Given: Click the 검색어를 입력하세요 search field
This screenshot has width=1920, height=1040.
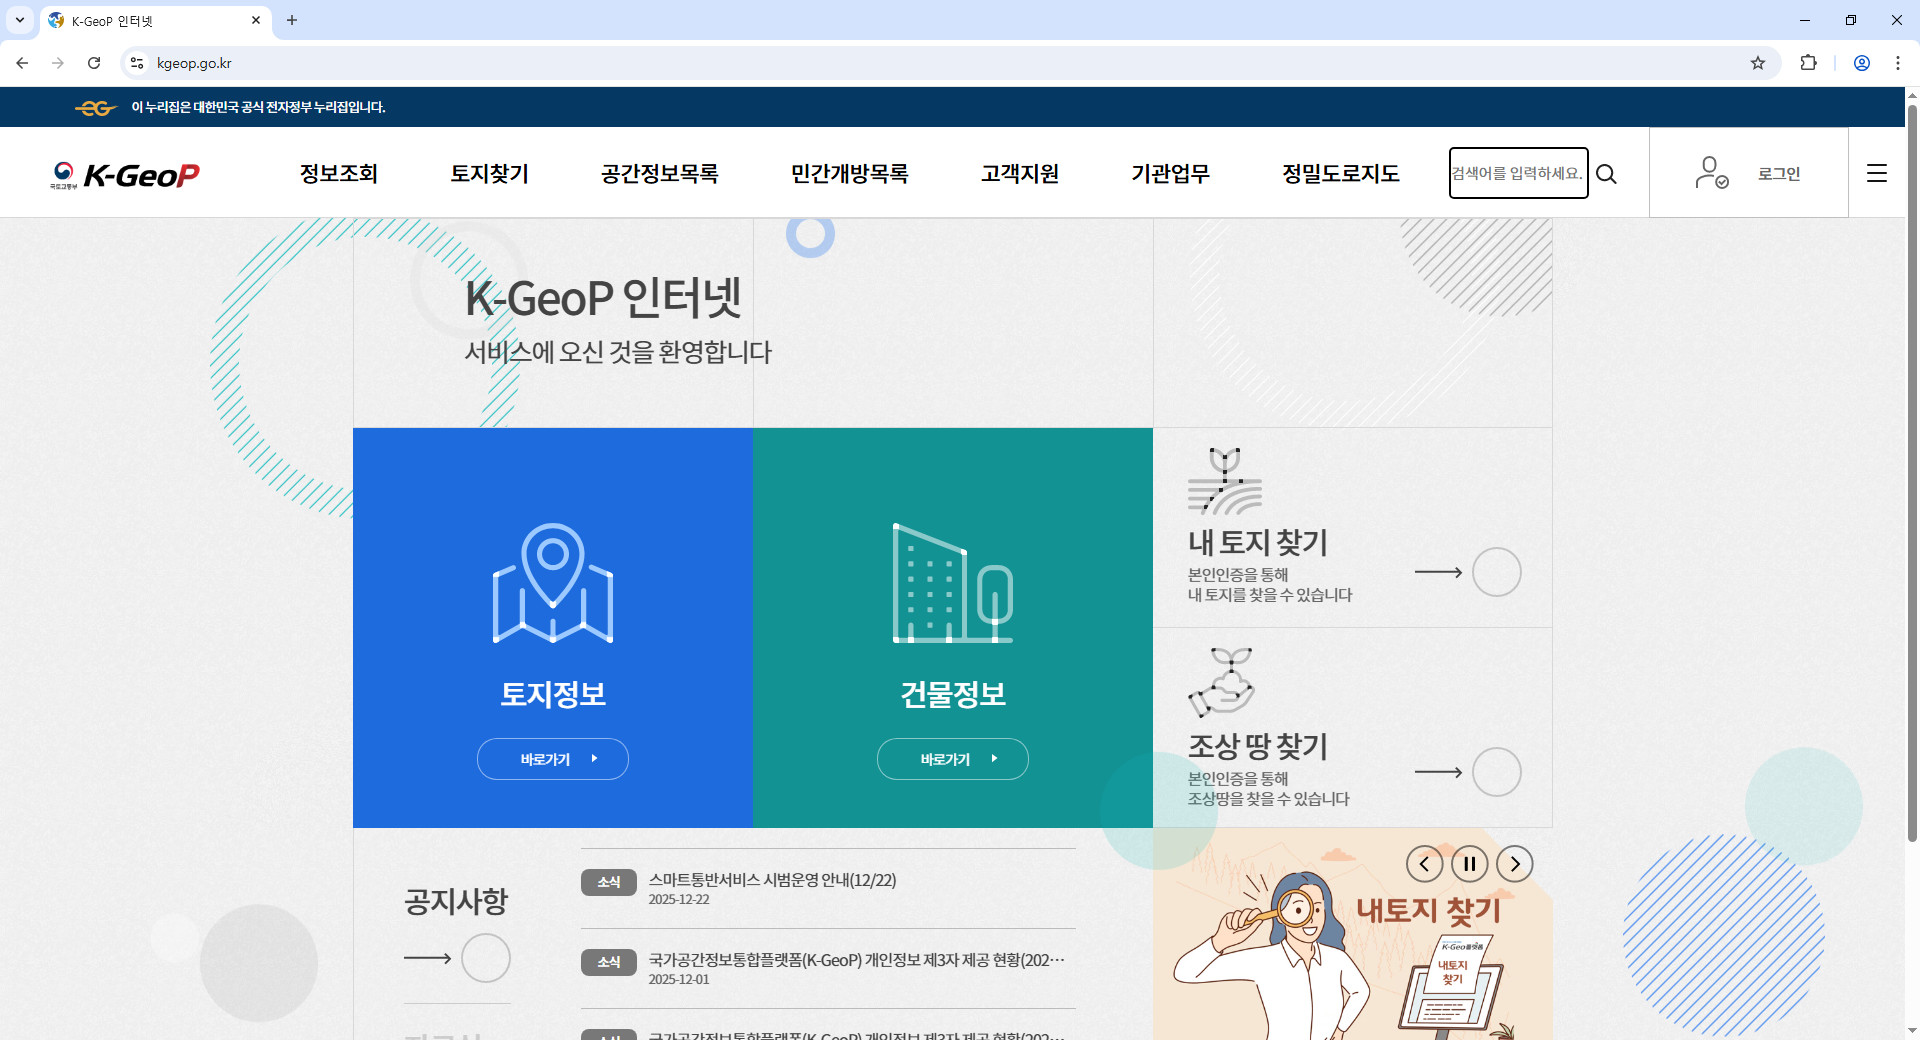Looking at the screenshot, I should click(1517, 172).
